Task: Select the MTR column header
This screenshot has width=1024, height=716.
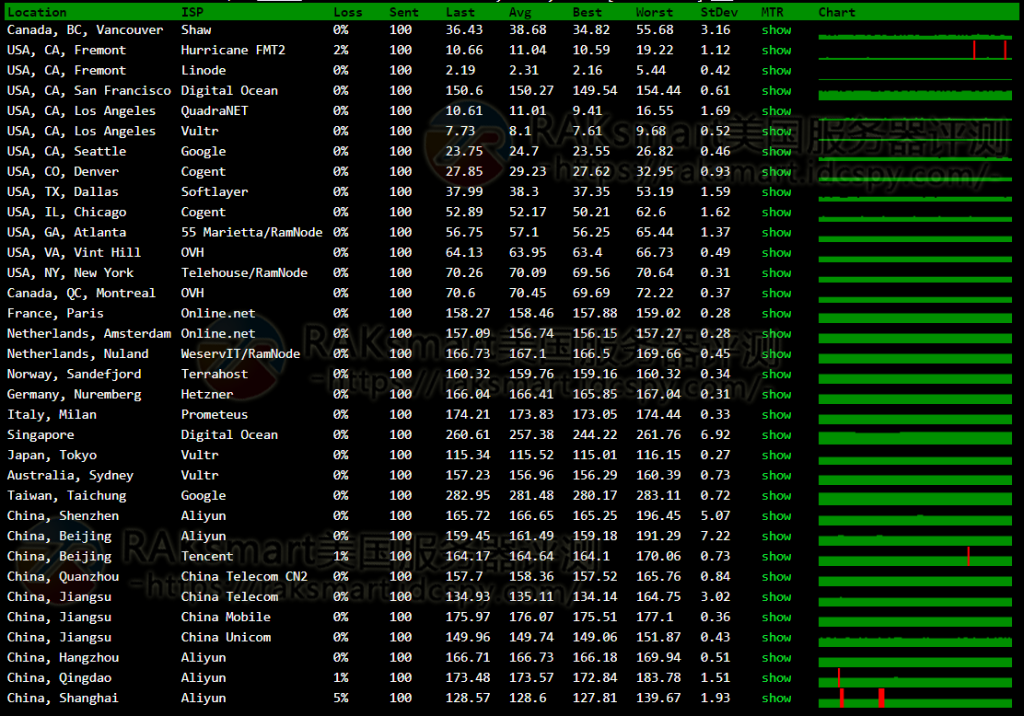Action: pos(772,12)
